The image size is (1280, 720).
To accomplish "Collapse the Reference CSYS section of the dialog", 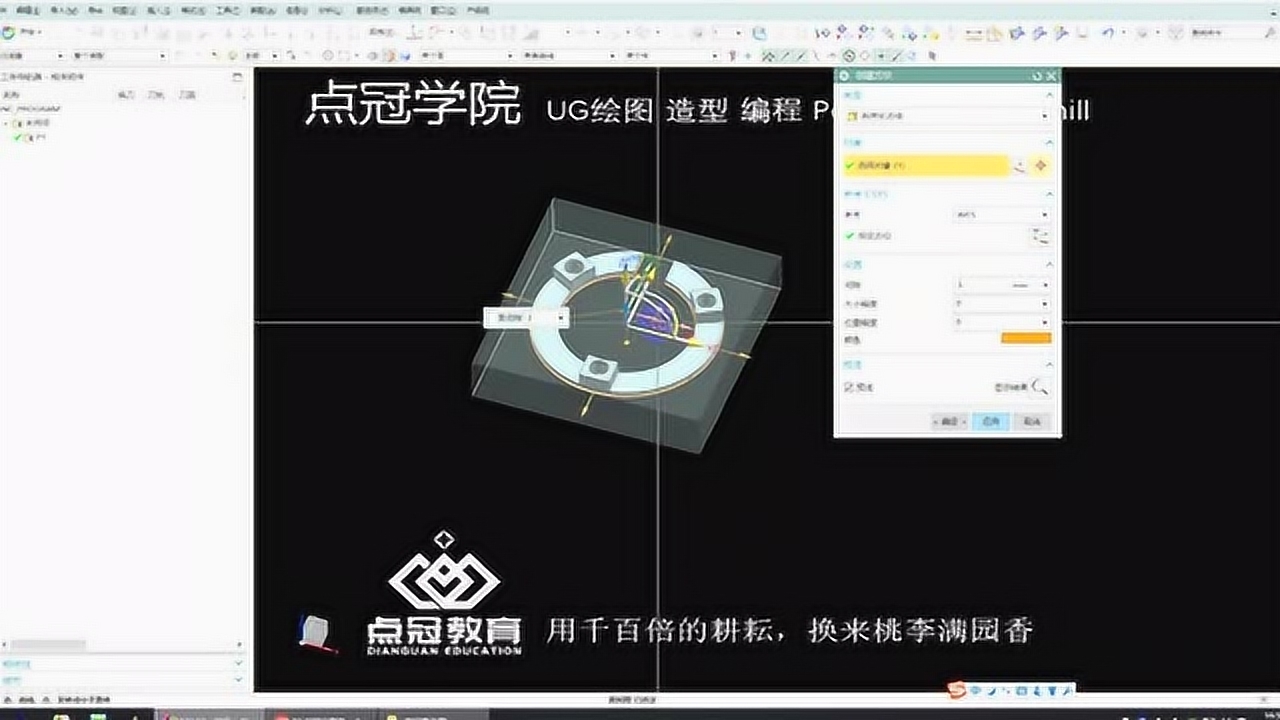I will 1049,194.
